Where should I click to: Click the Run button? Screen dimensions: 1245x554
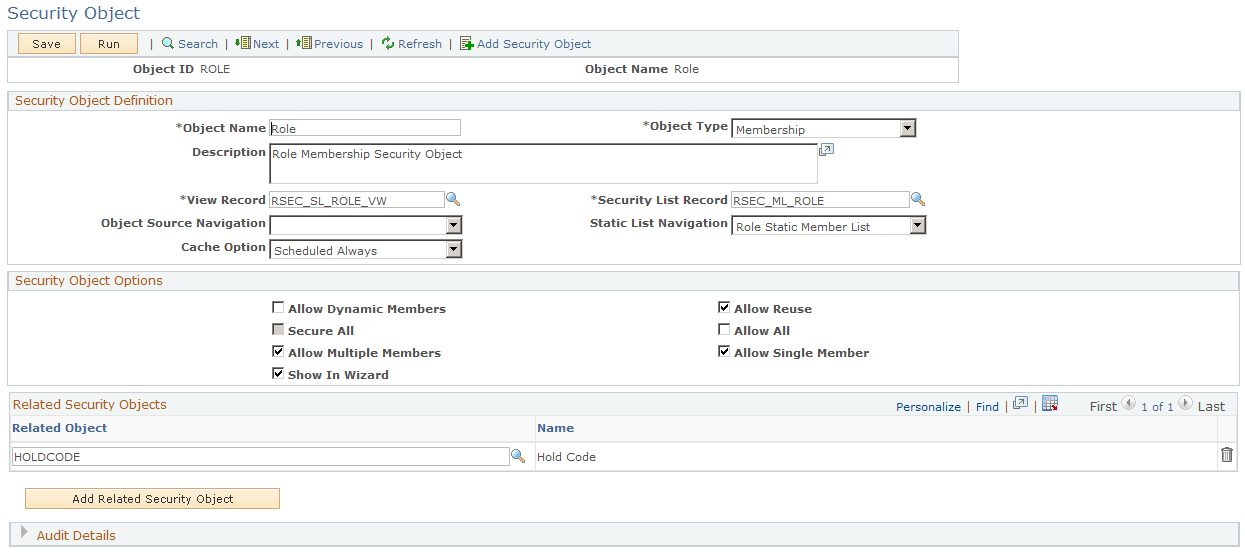click(x=109, y=44)
